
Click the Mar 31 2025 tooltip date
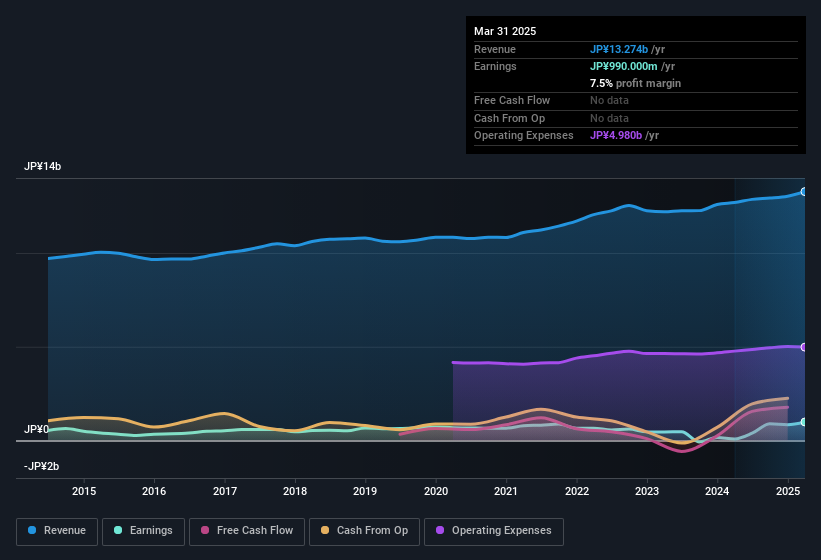[505, 31]
